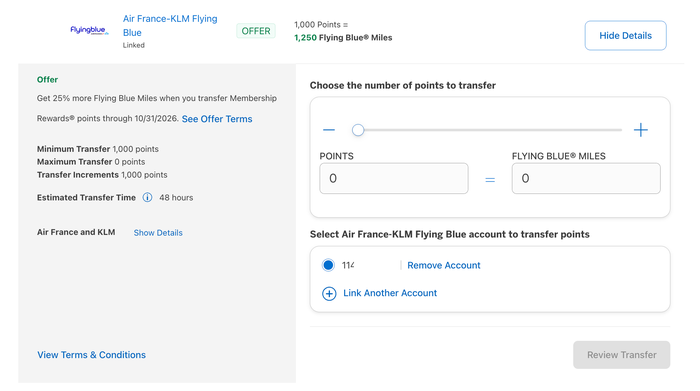Click the partial account number '114'
Image resolution: width=700 pixels, height=391 pixels.
click(x=348, y=265)
